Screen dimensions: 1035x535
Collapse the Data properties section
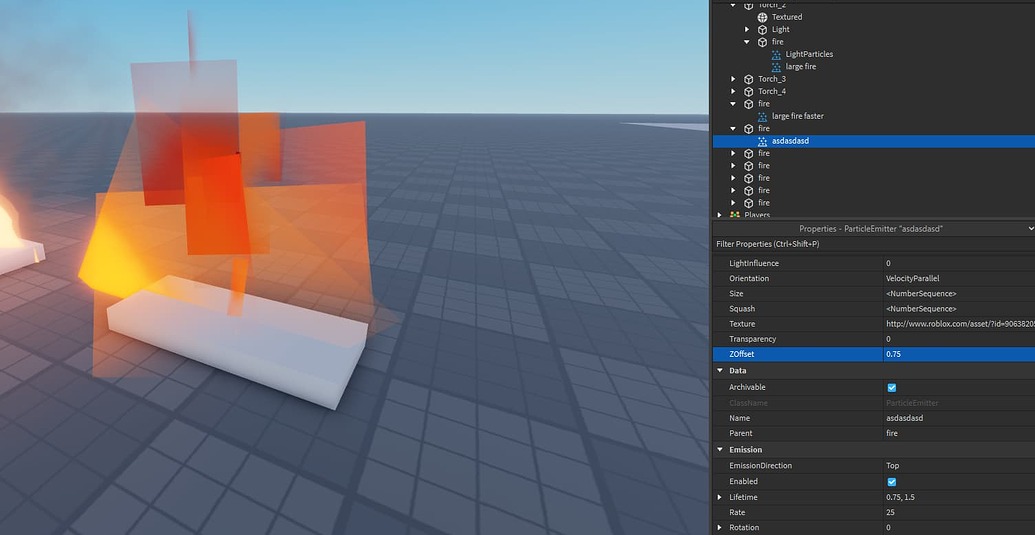click(x=720, y=371)
